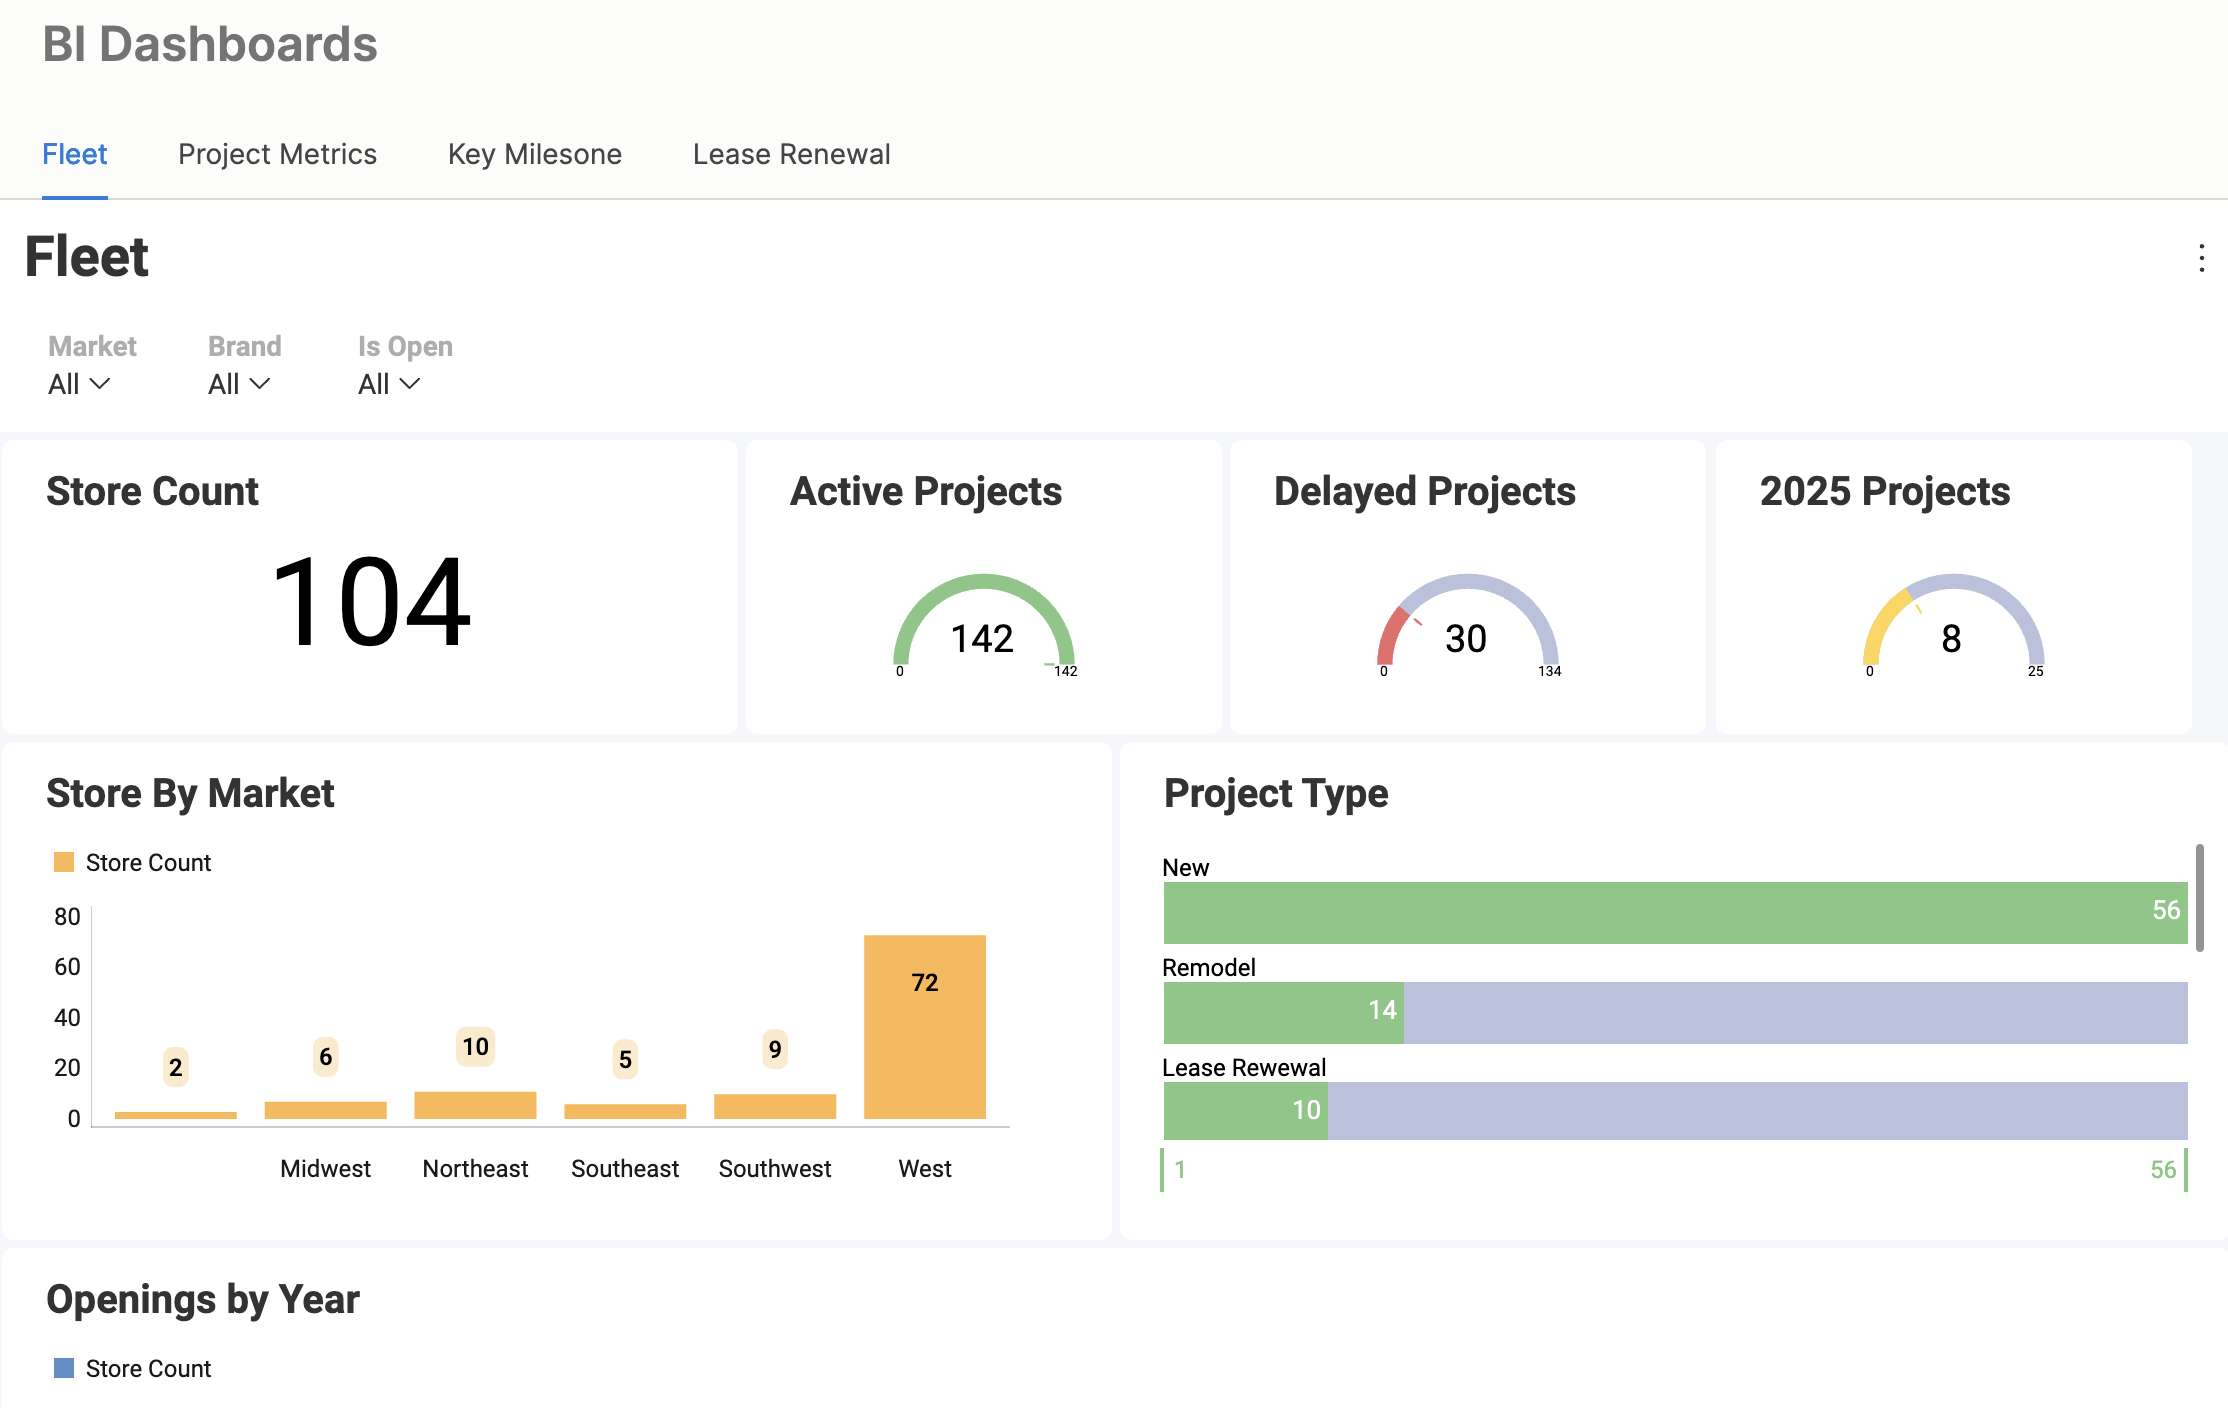Toggle orange Store Count legend swatch
This screenshot has width=2228, height=1408.
[x=64, y=862]
